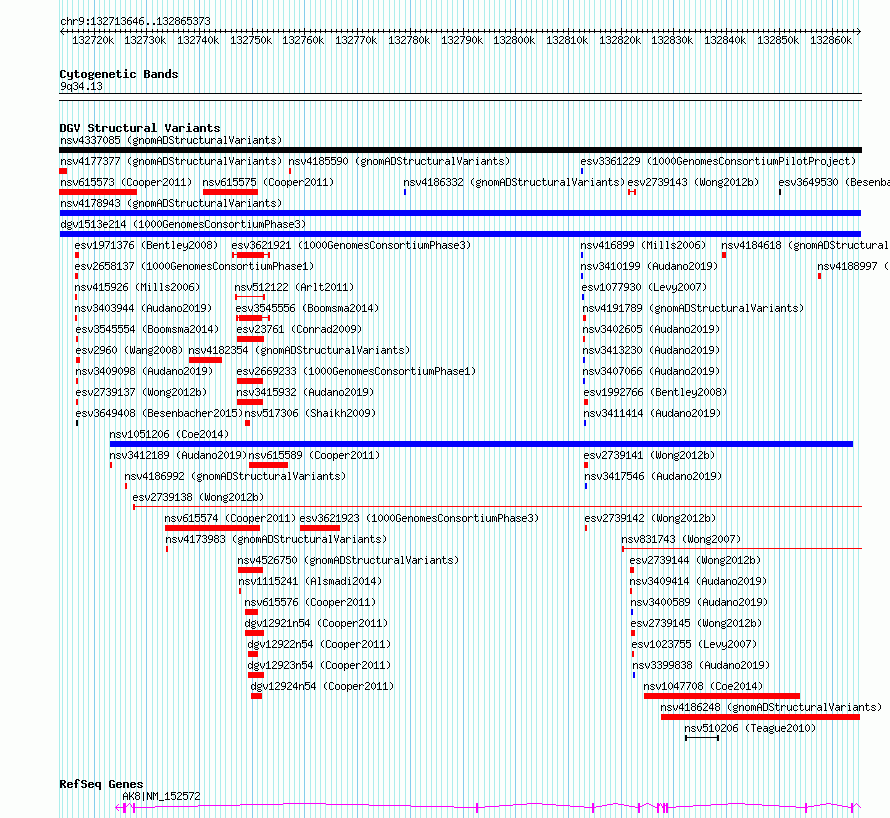Click nsv3411414 (Audano2019) label
Viewport: 890px width, 818px height.
652,413
